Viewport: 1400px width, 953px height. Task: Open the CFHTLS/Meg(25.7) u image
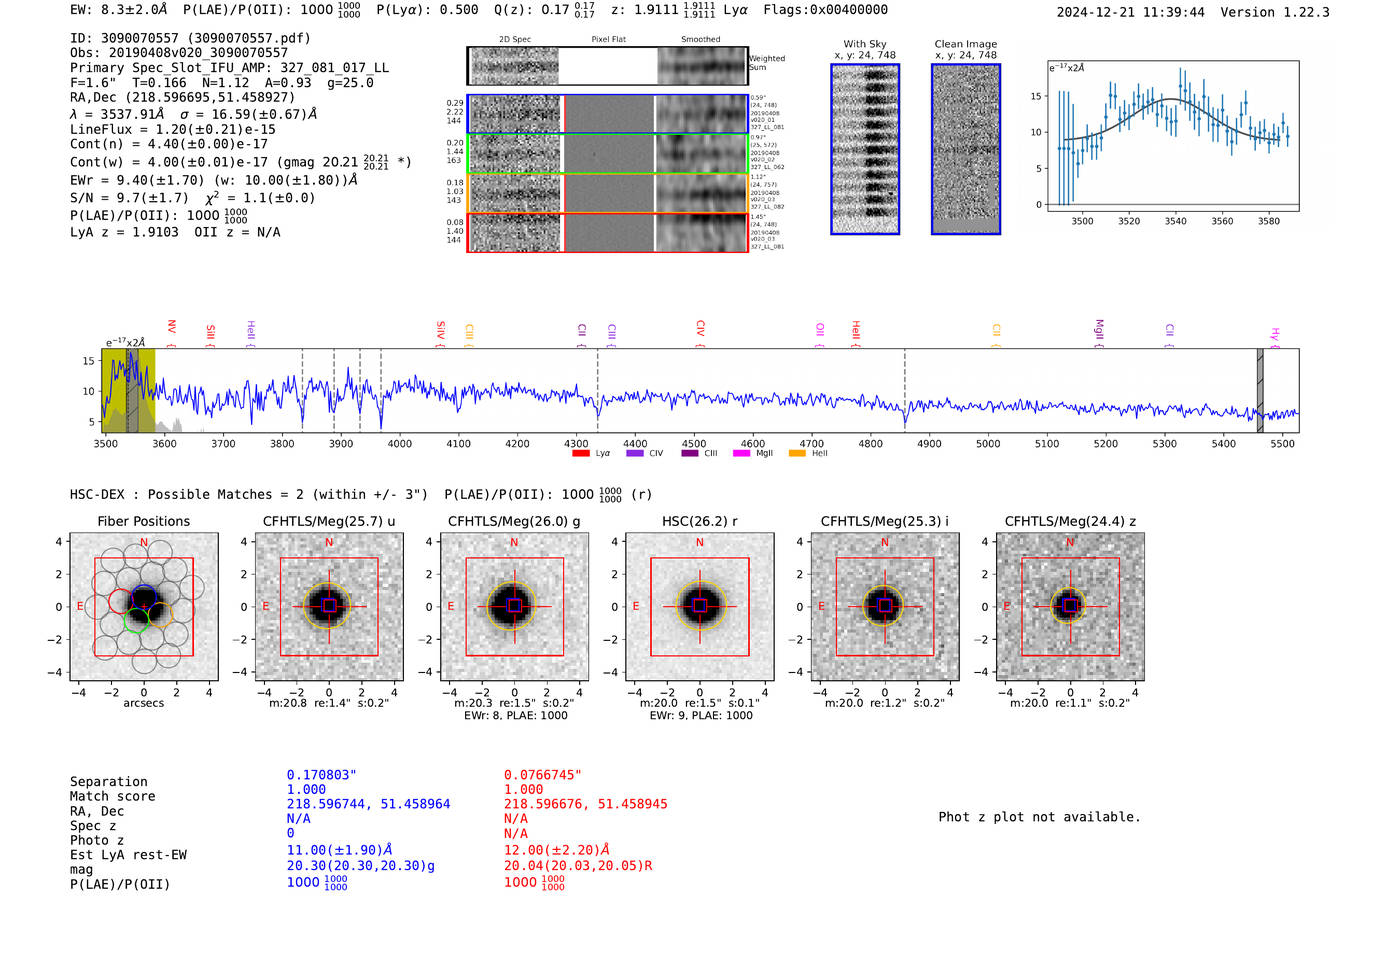pyautogui.click(x=329, y=606)
